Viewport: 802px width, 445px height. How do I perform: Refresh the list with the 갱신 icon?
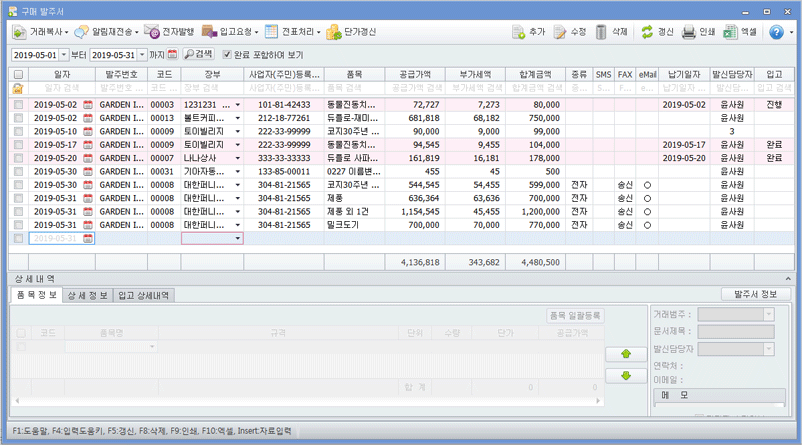click(648, 32)
